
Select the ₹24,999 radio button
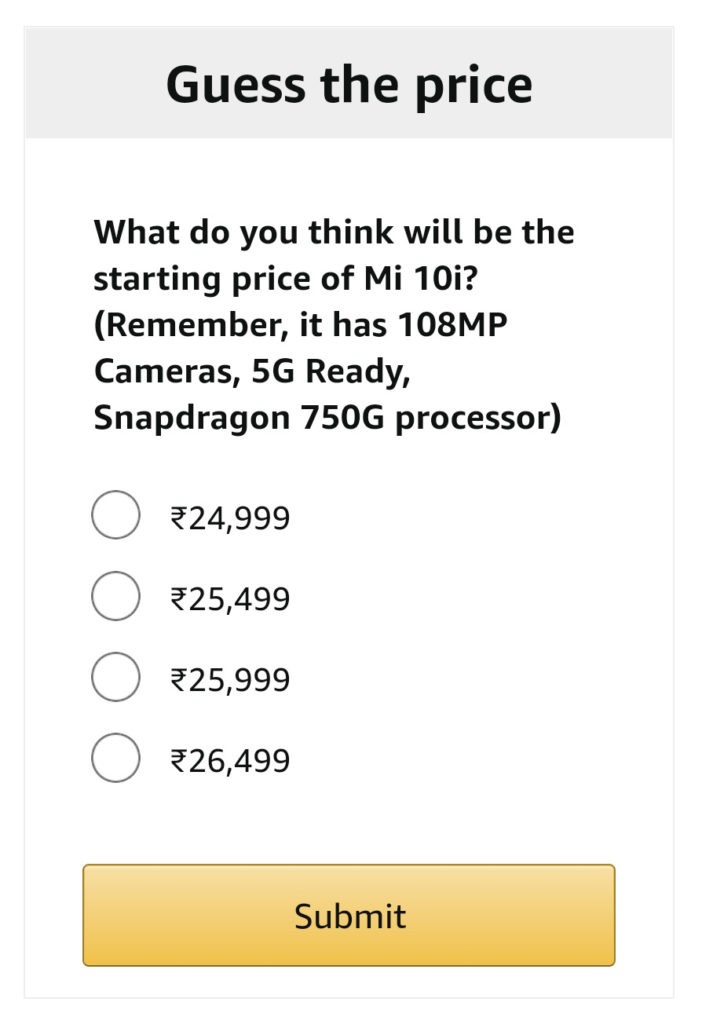pos(116,515)
